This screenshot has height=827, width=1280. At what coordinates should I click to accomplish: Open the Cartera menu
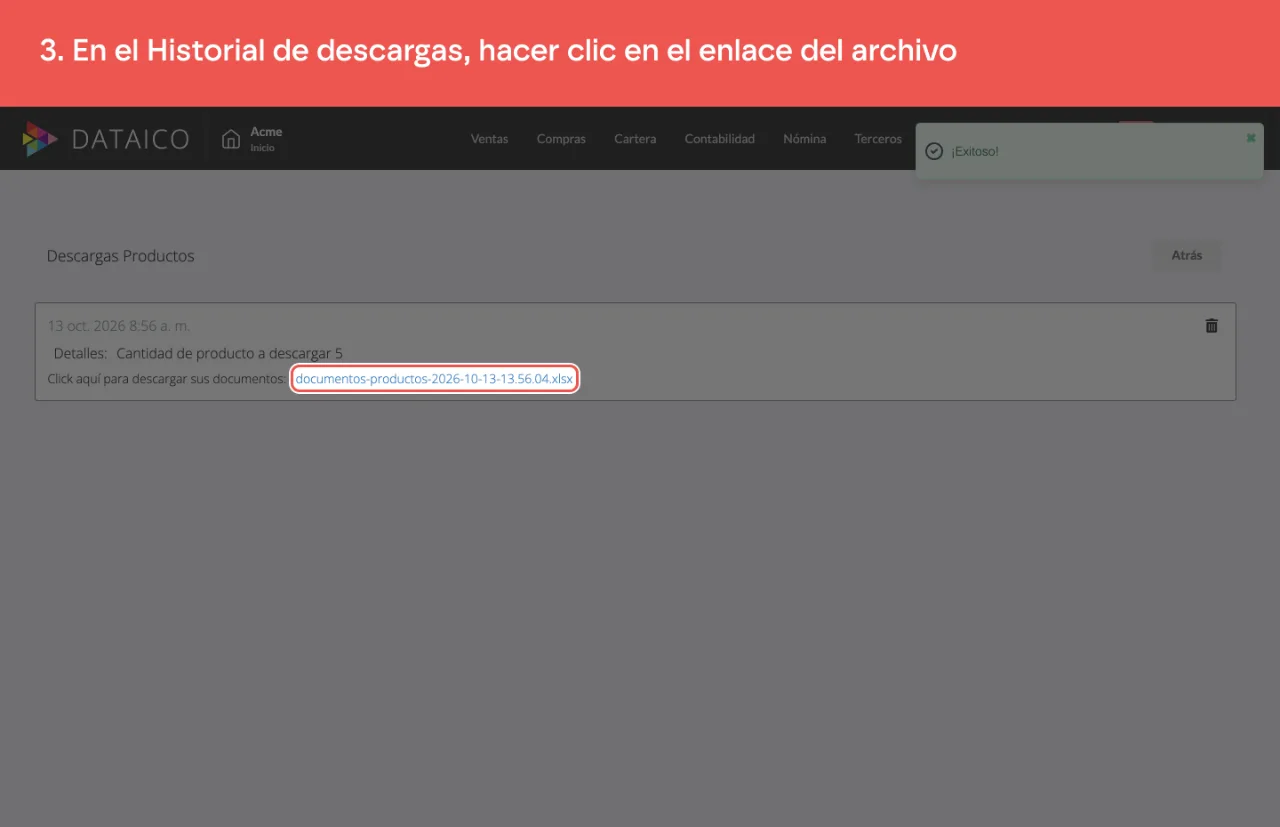(635, 139)
